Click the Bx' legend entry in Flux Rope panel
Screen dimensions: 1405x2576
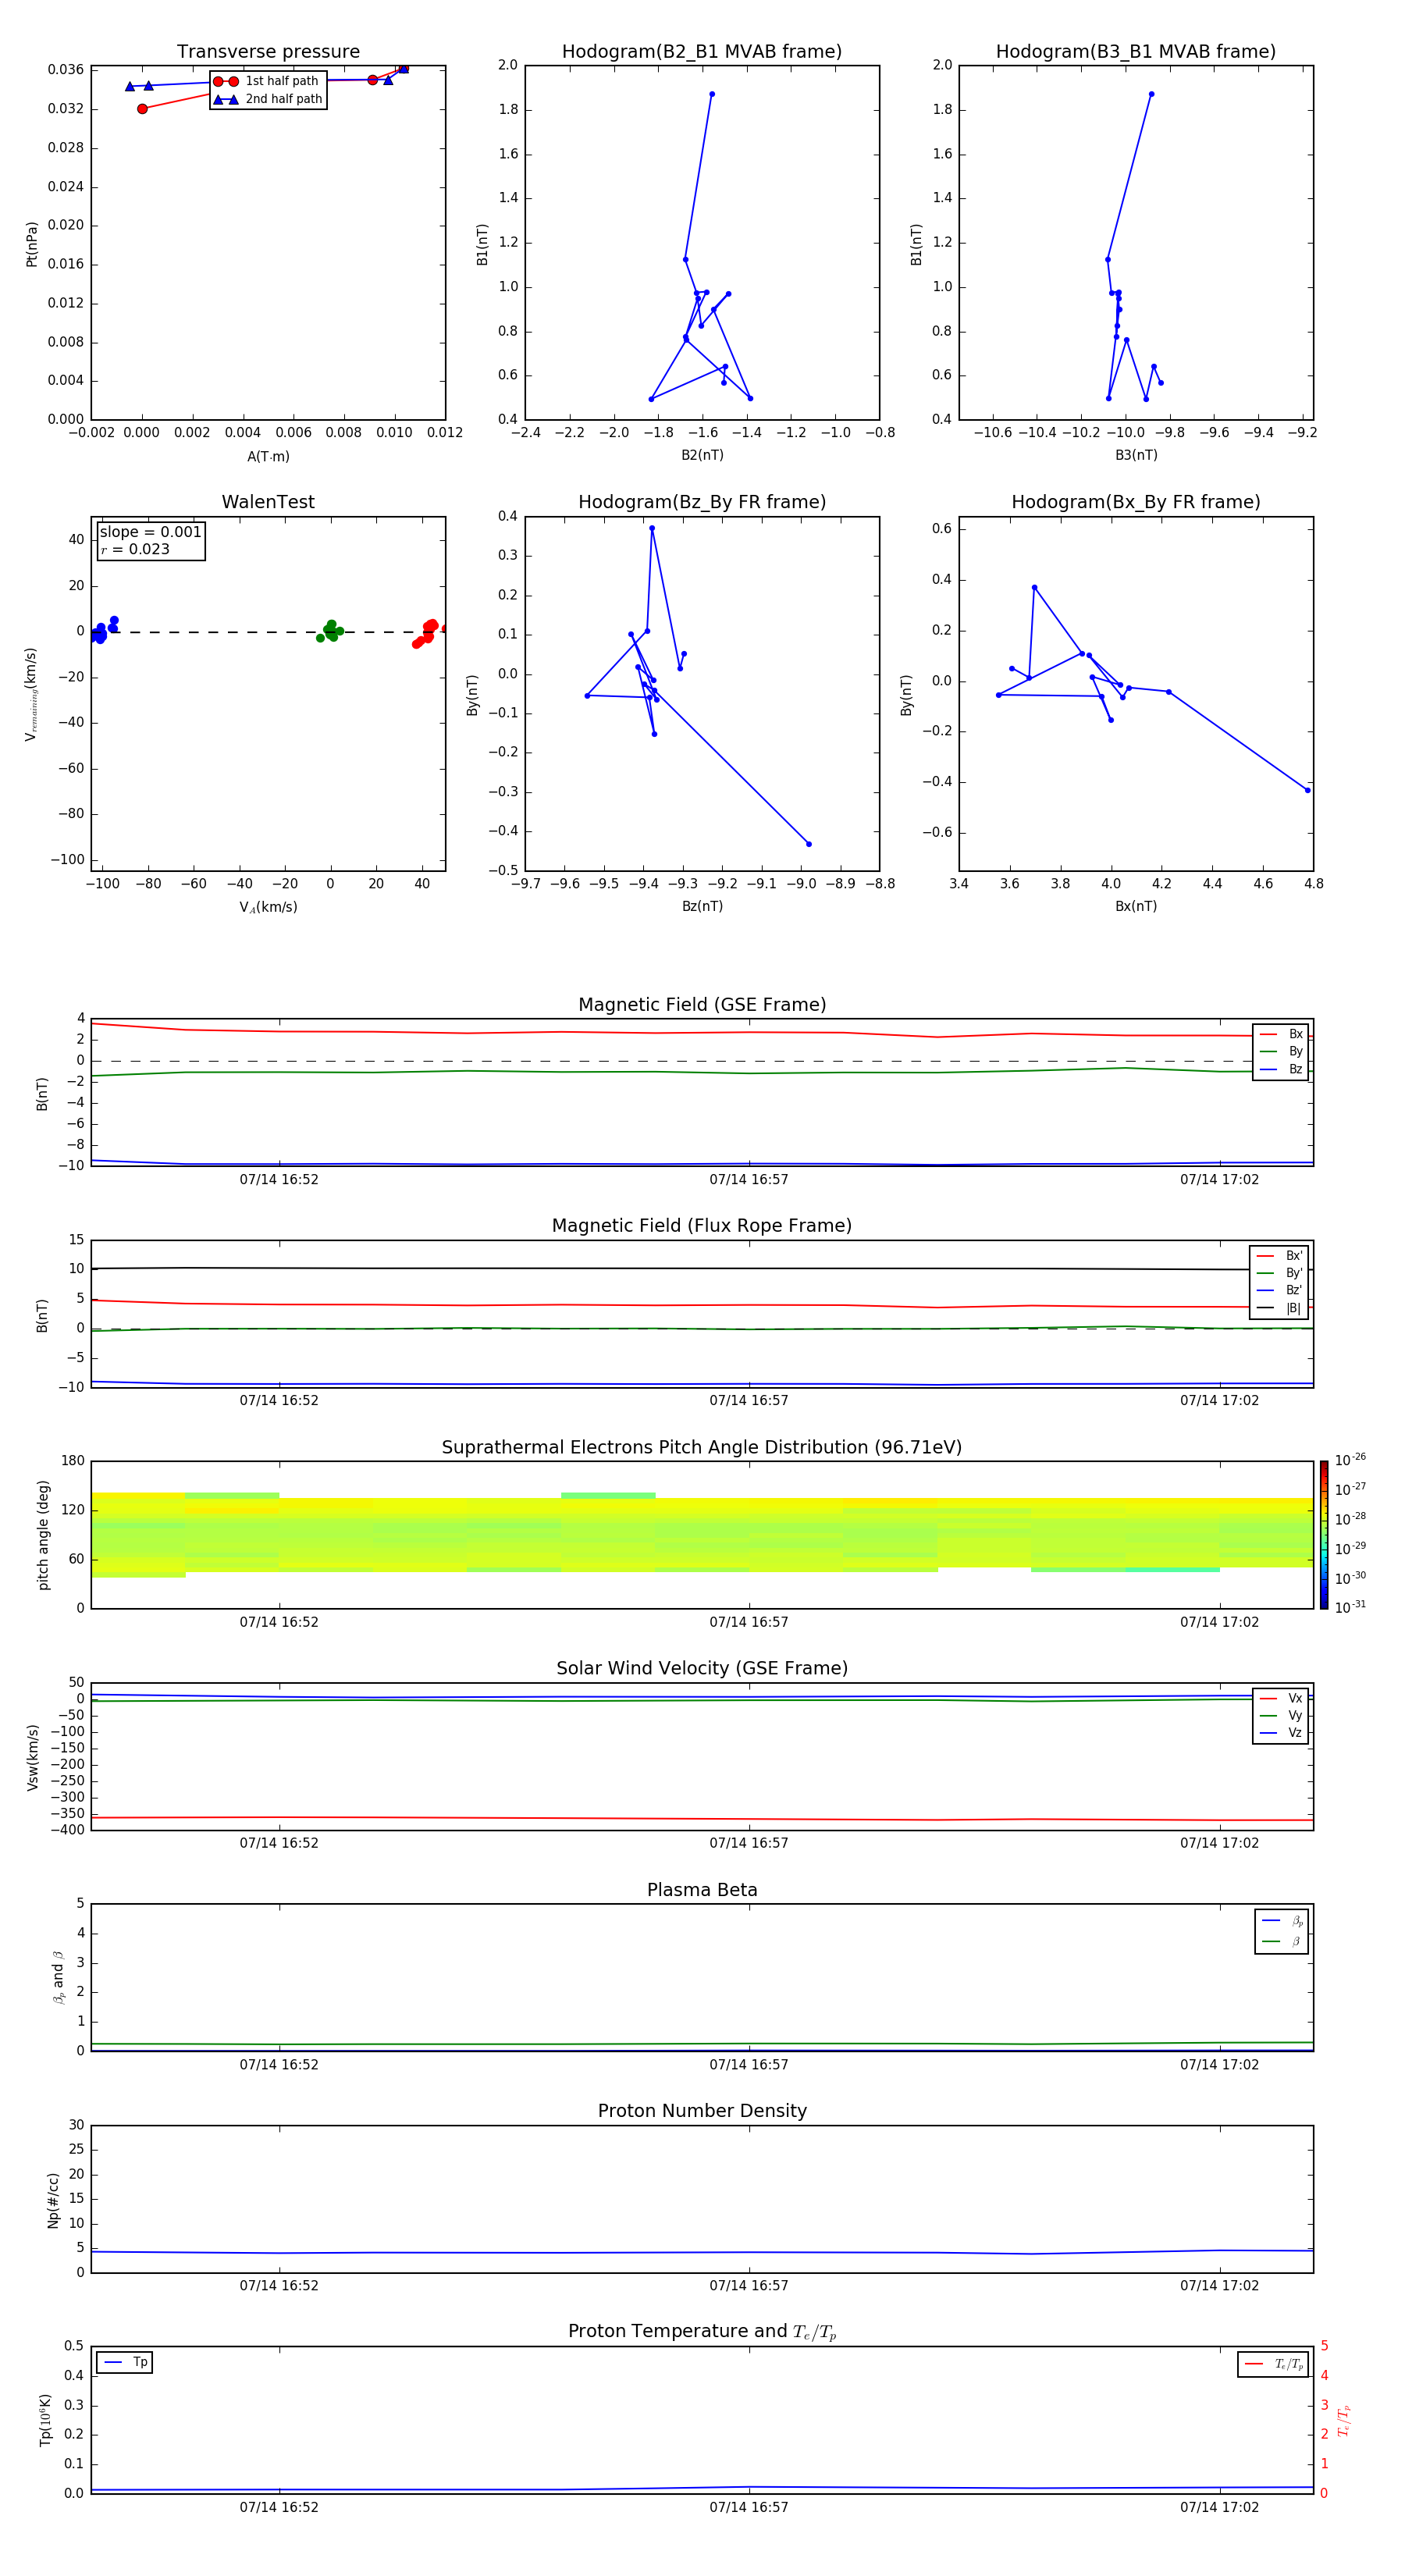click(x=1280, y=1256)
